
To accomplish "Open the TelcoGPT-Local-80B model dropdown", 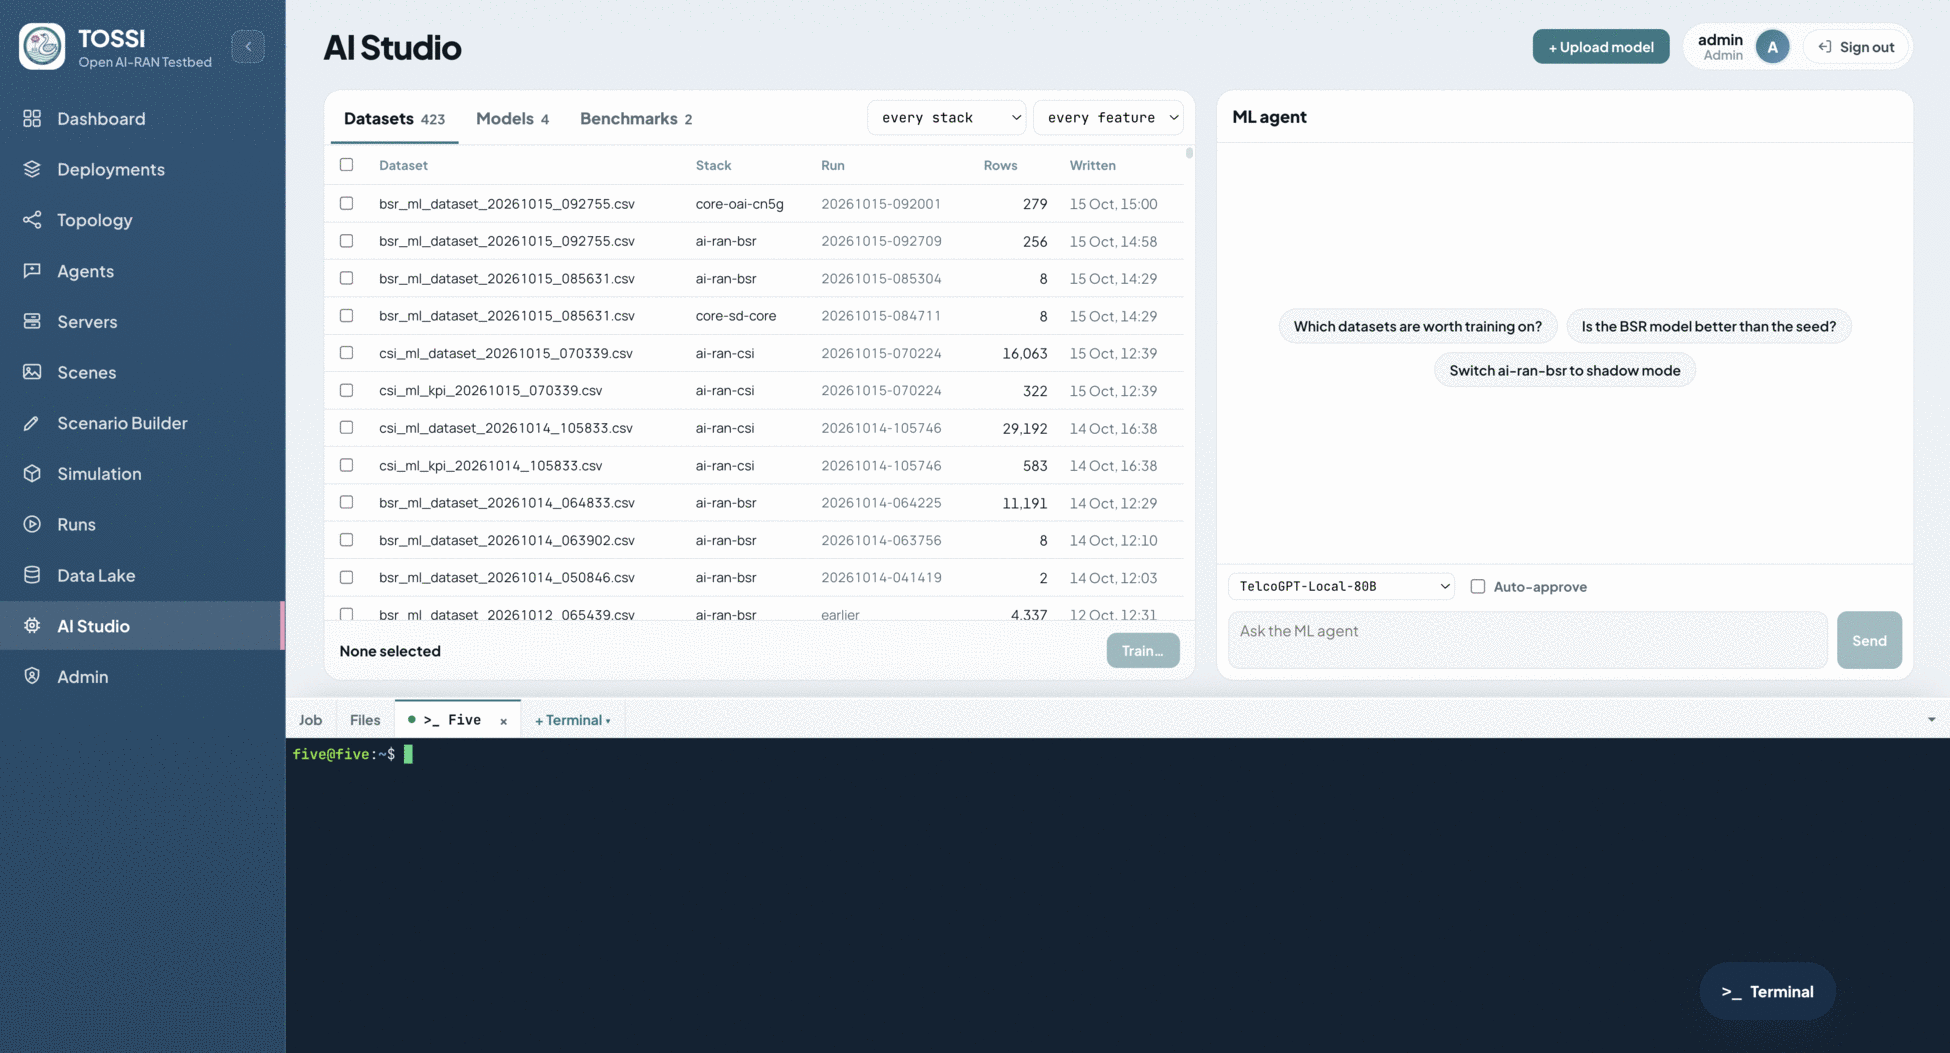I will click(x=1341, y=586).
